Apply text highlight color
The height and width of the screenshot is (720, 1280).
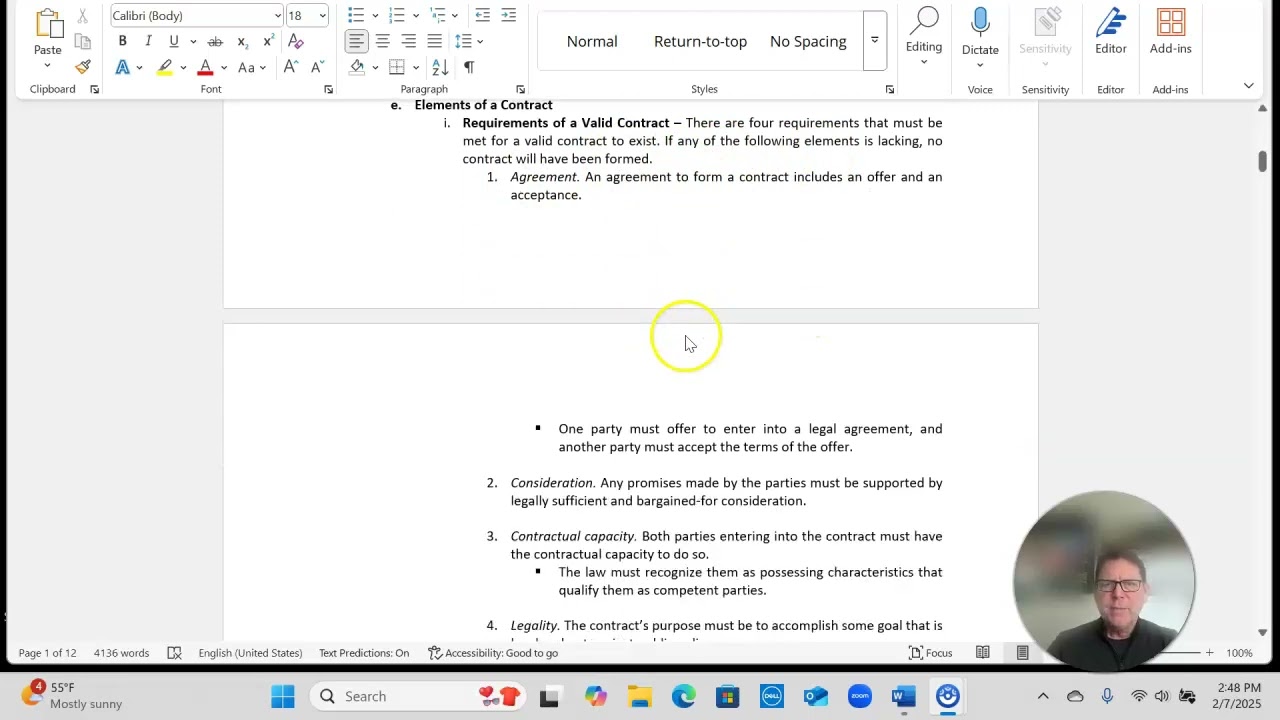(165, 67)
